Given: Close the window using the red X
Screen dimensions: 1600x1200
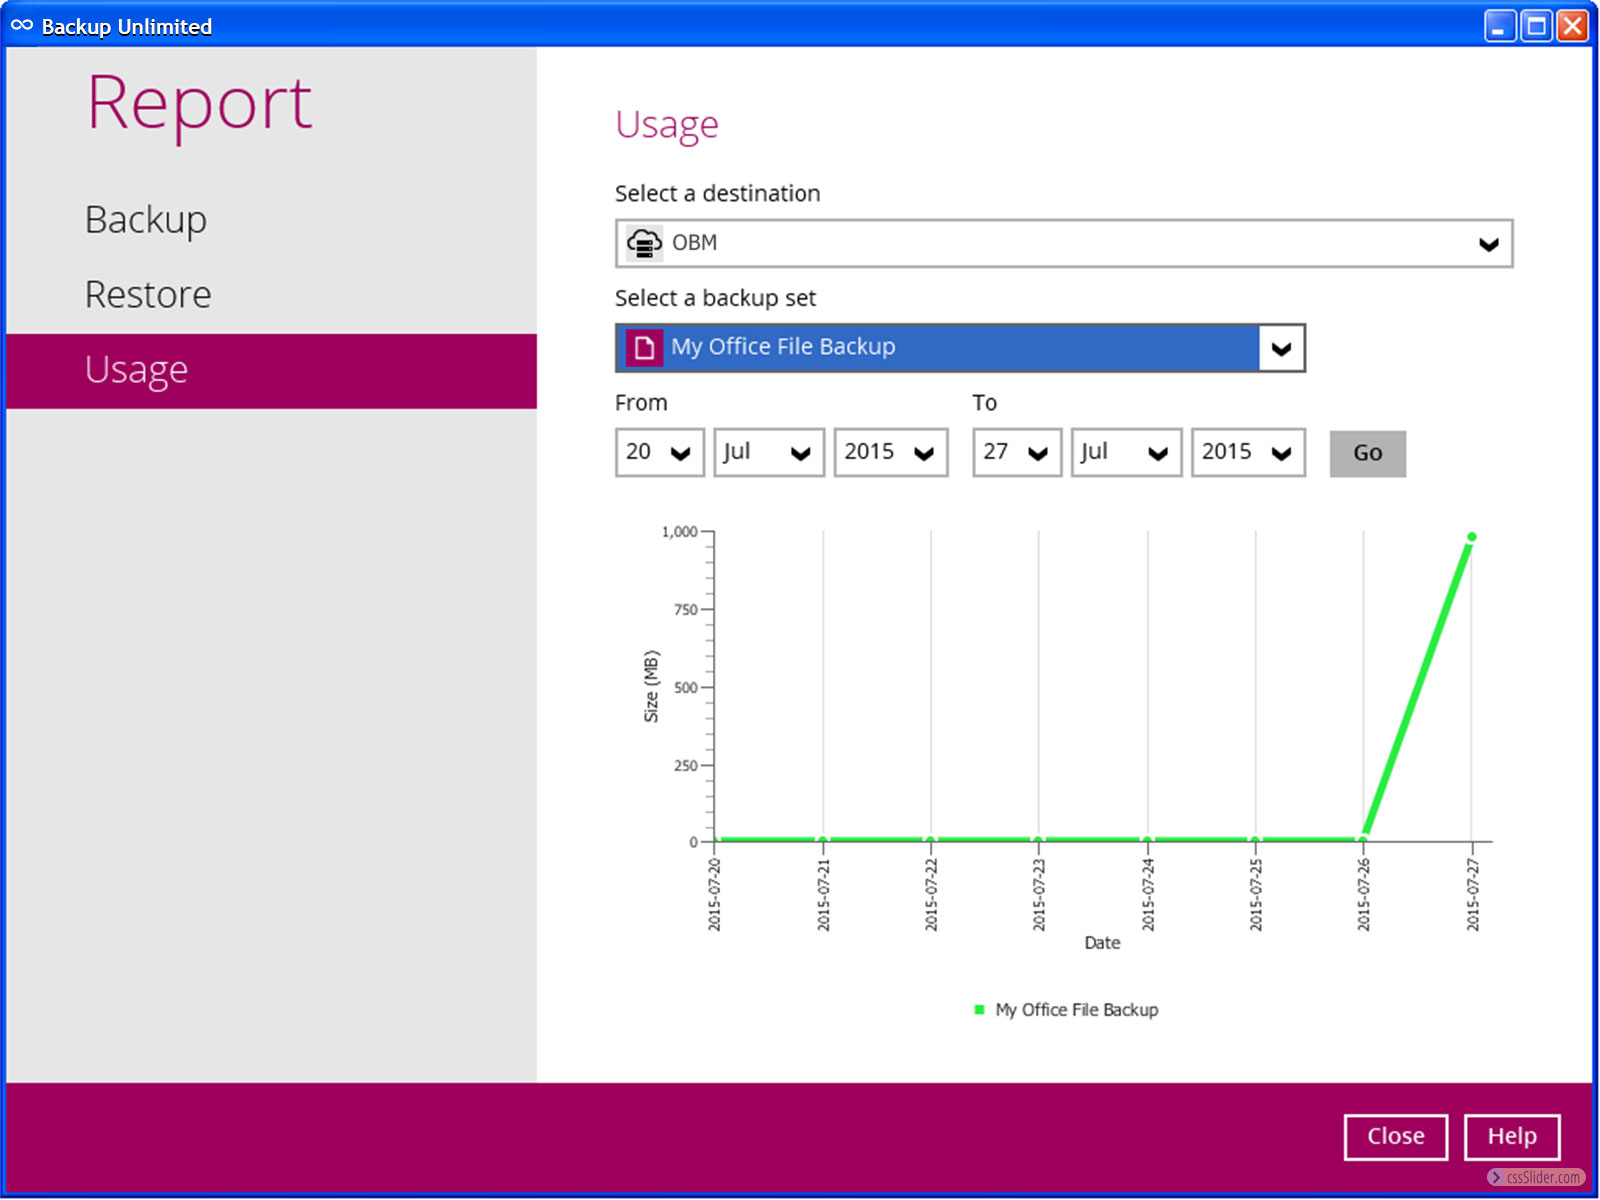Looking at the screenshot, I should click(x=1572, y=26).
